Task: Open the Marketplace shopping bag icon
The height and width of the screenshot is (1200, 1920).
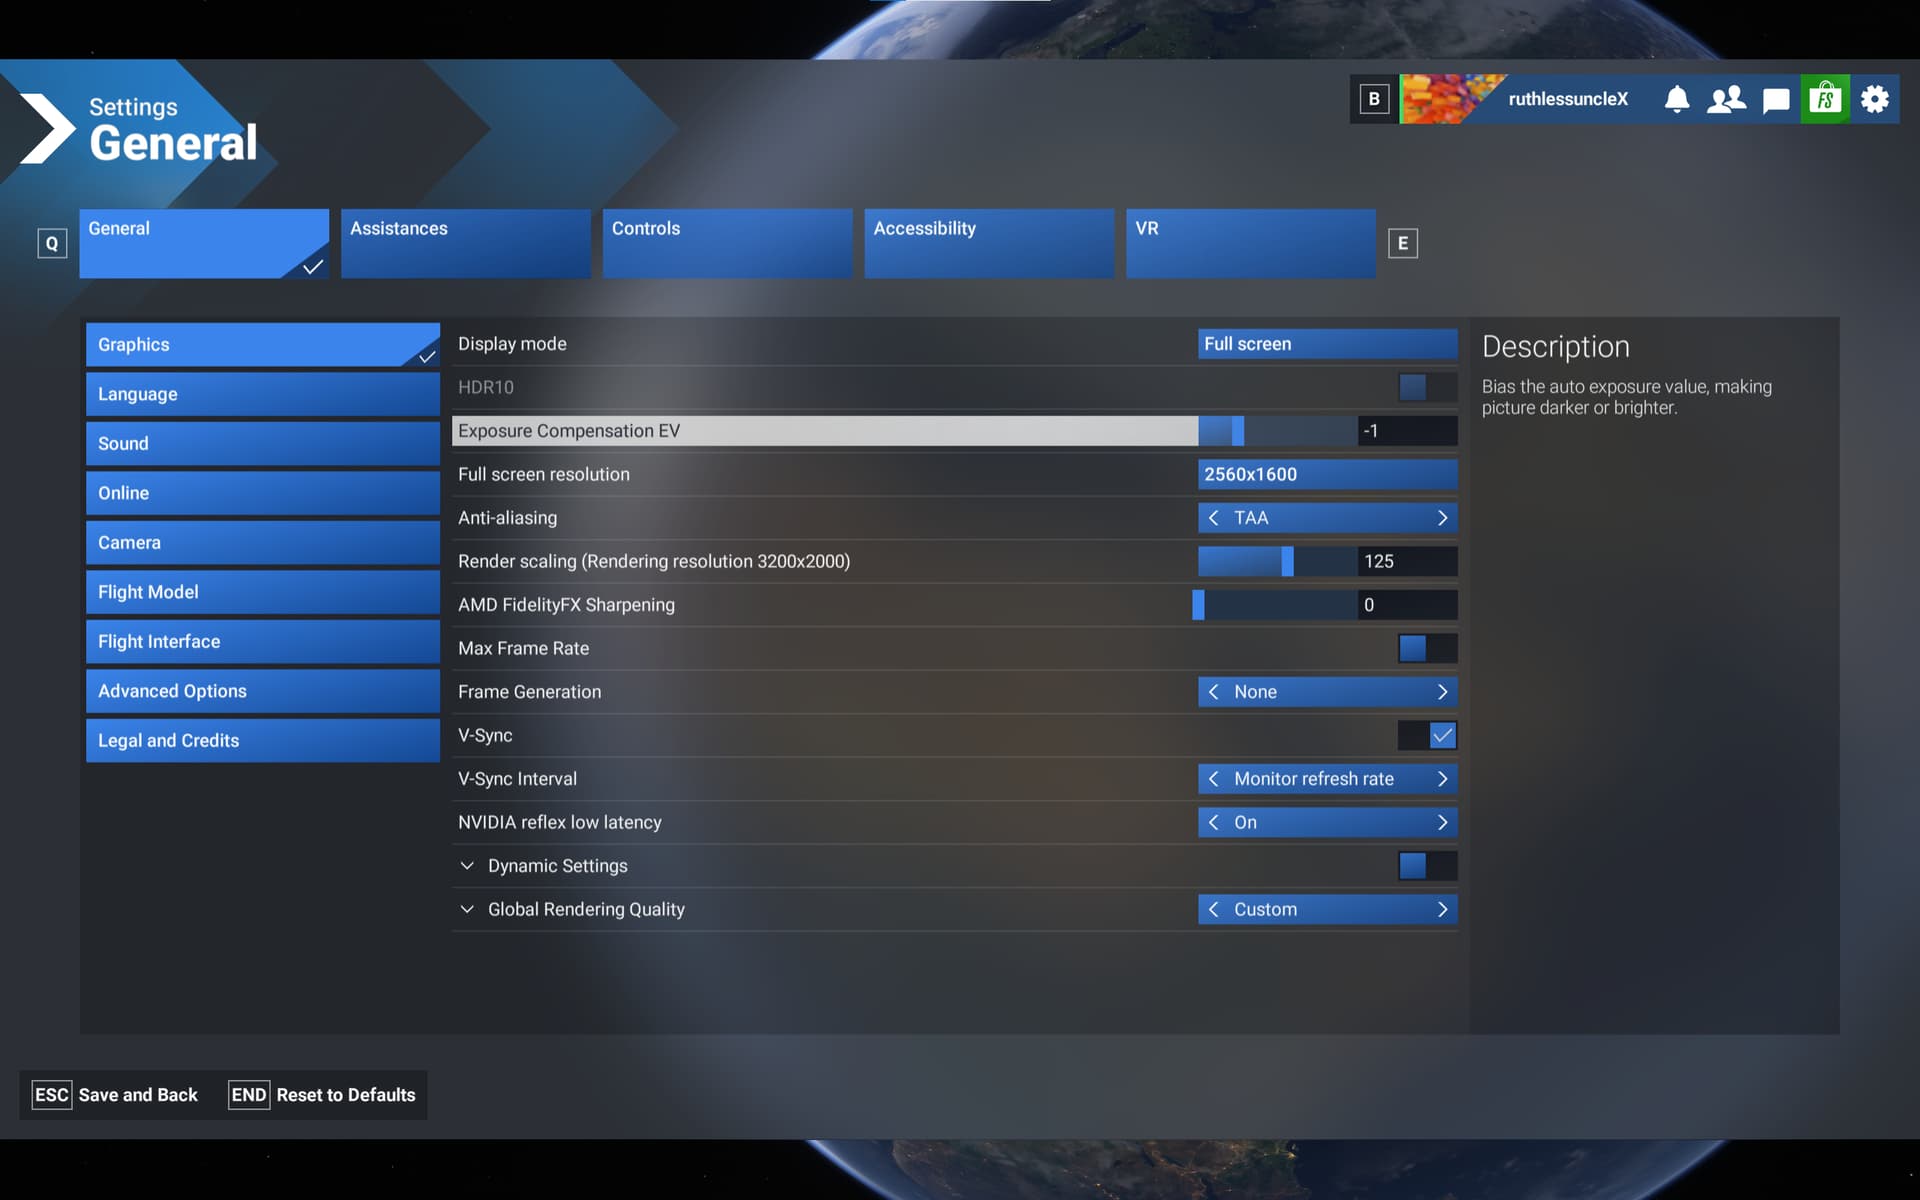Action: [x=1825, y=99]
